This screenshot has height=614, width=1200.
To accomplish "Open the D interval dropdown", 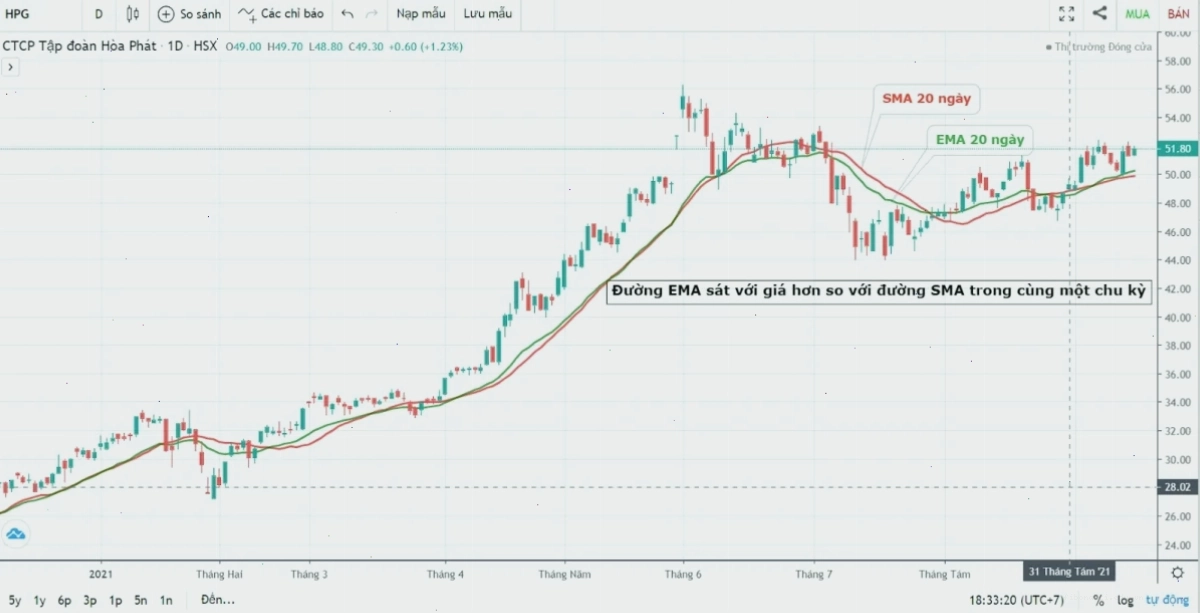I will coord(98,14).
